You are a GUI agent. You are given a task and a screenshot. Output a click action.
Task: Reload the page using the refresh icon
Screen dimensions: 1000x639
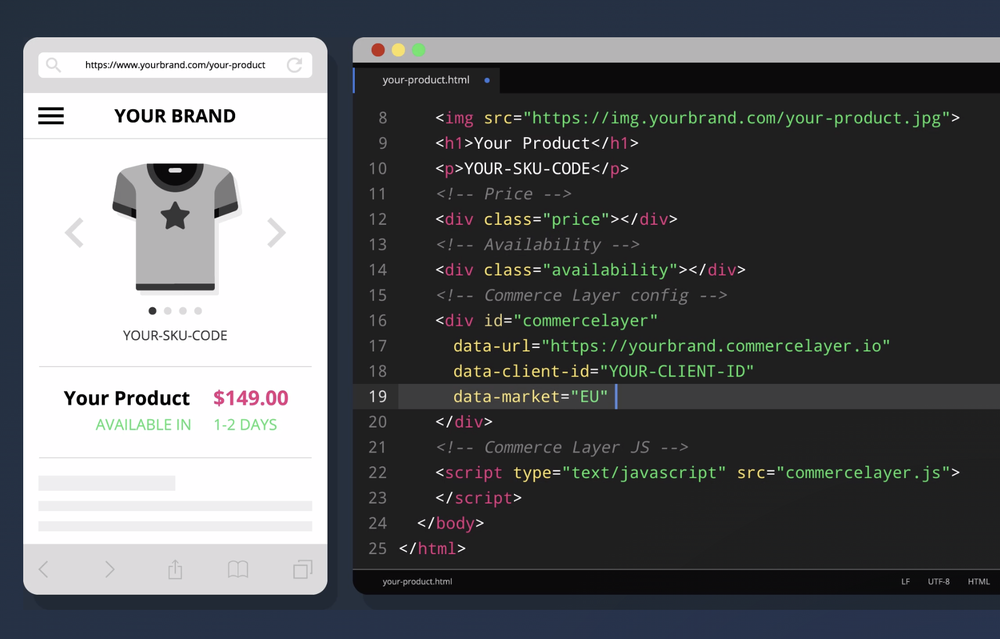coord(295,64)
